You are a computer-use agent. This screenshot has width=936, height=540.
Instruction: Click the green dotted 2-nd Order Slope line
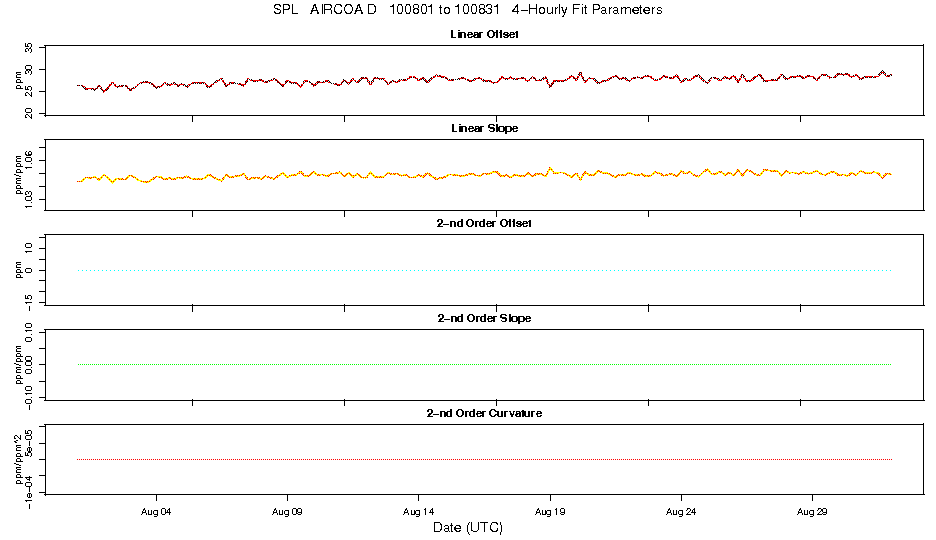coord(484,364)
